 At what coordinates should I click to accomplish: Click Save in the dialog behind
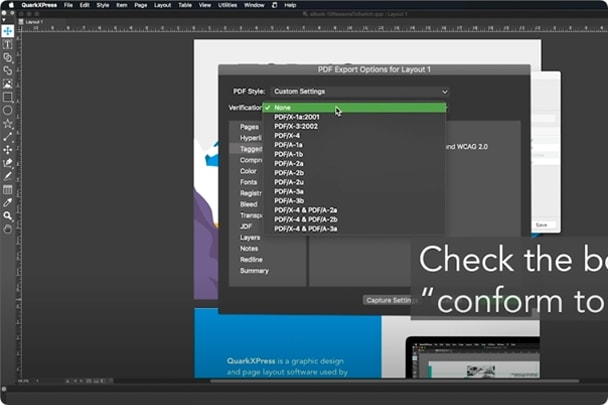(541, 225)
